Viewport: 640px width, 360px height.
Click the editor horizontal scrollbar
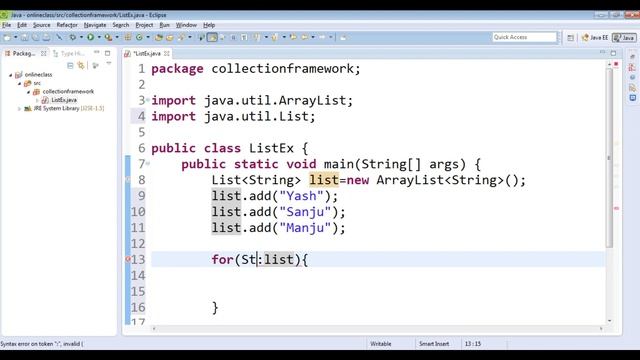coord(378,328)
